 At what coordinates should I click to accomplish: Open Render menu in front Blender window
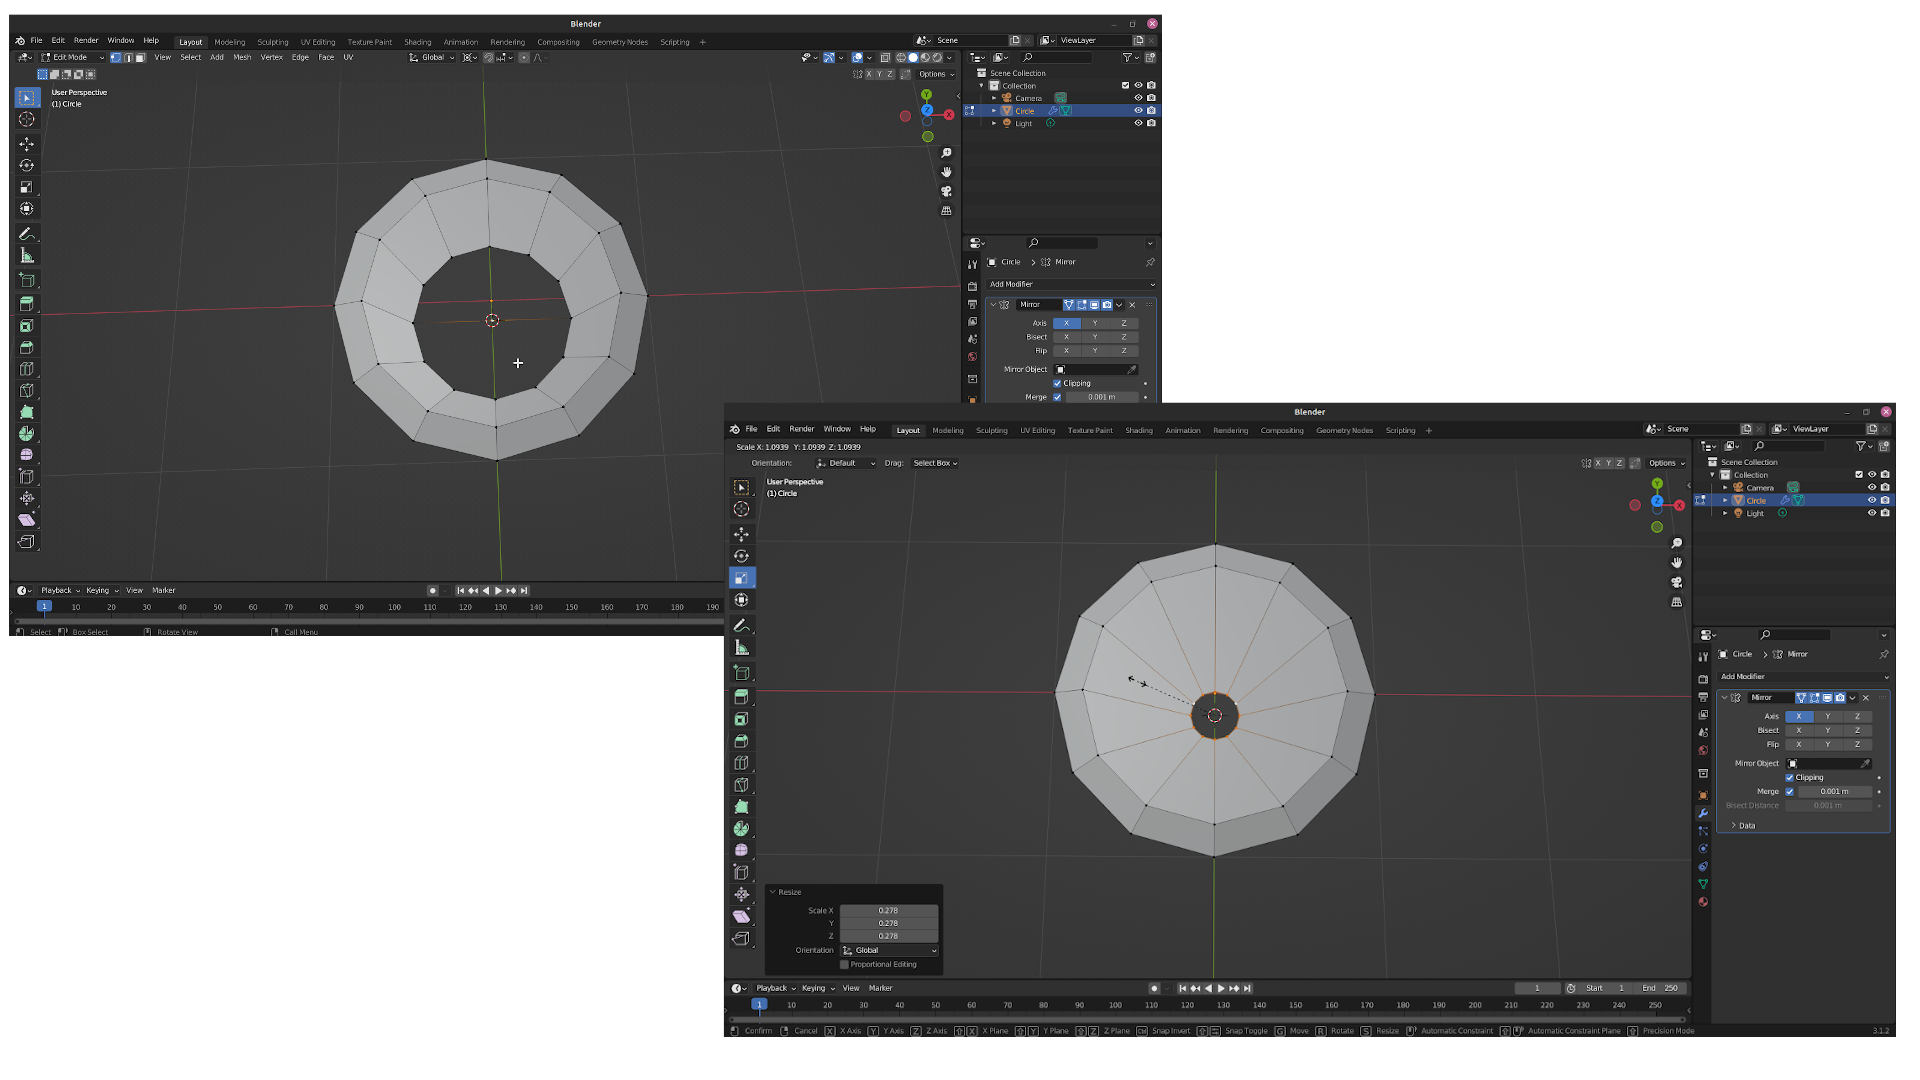802,429
